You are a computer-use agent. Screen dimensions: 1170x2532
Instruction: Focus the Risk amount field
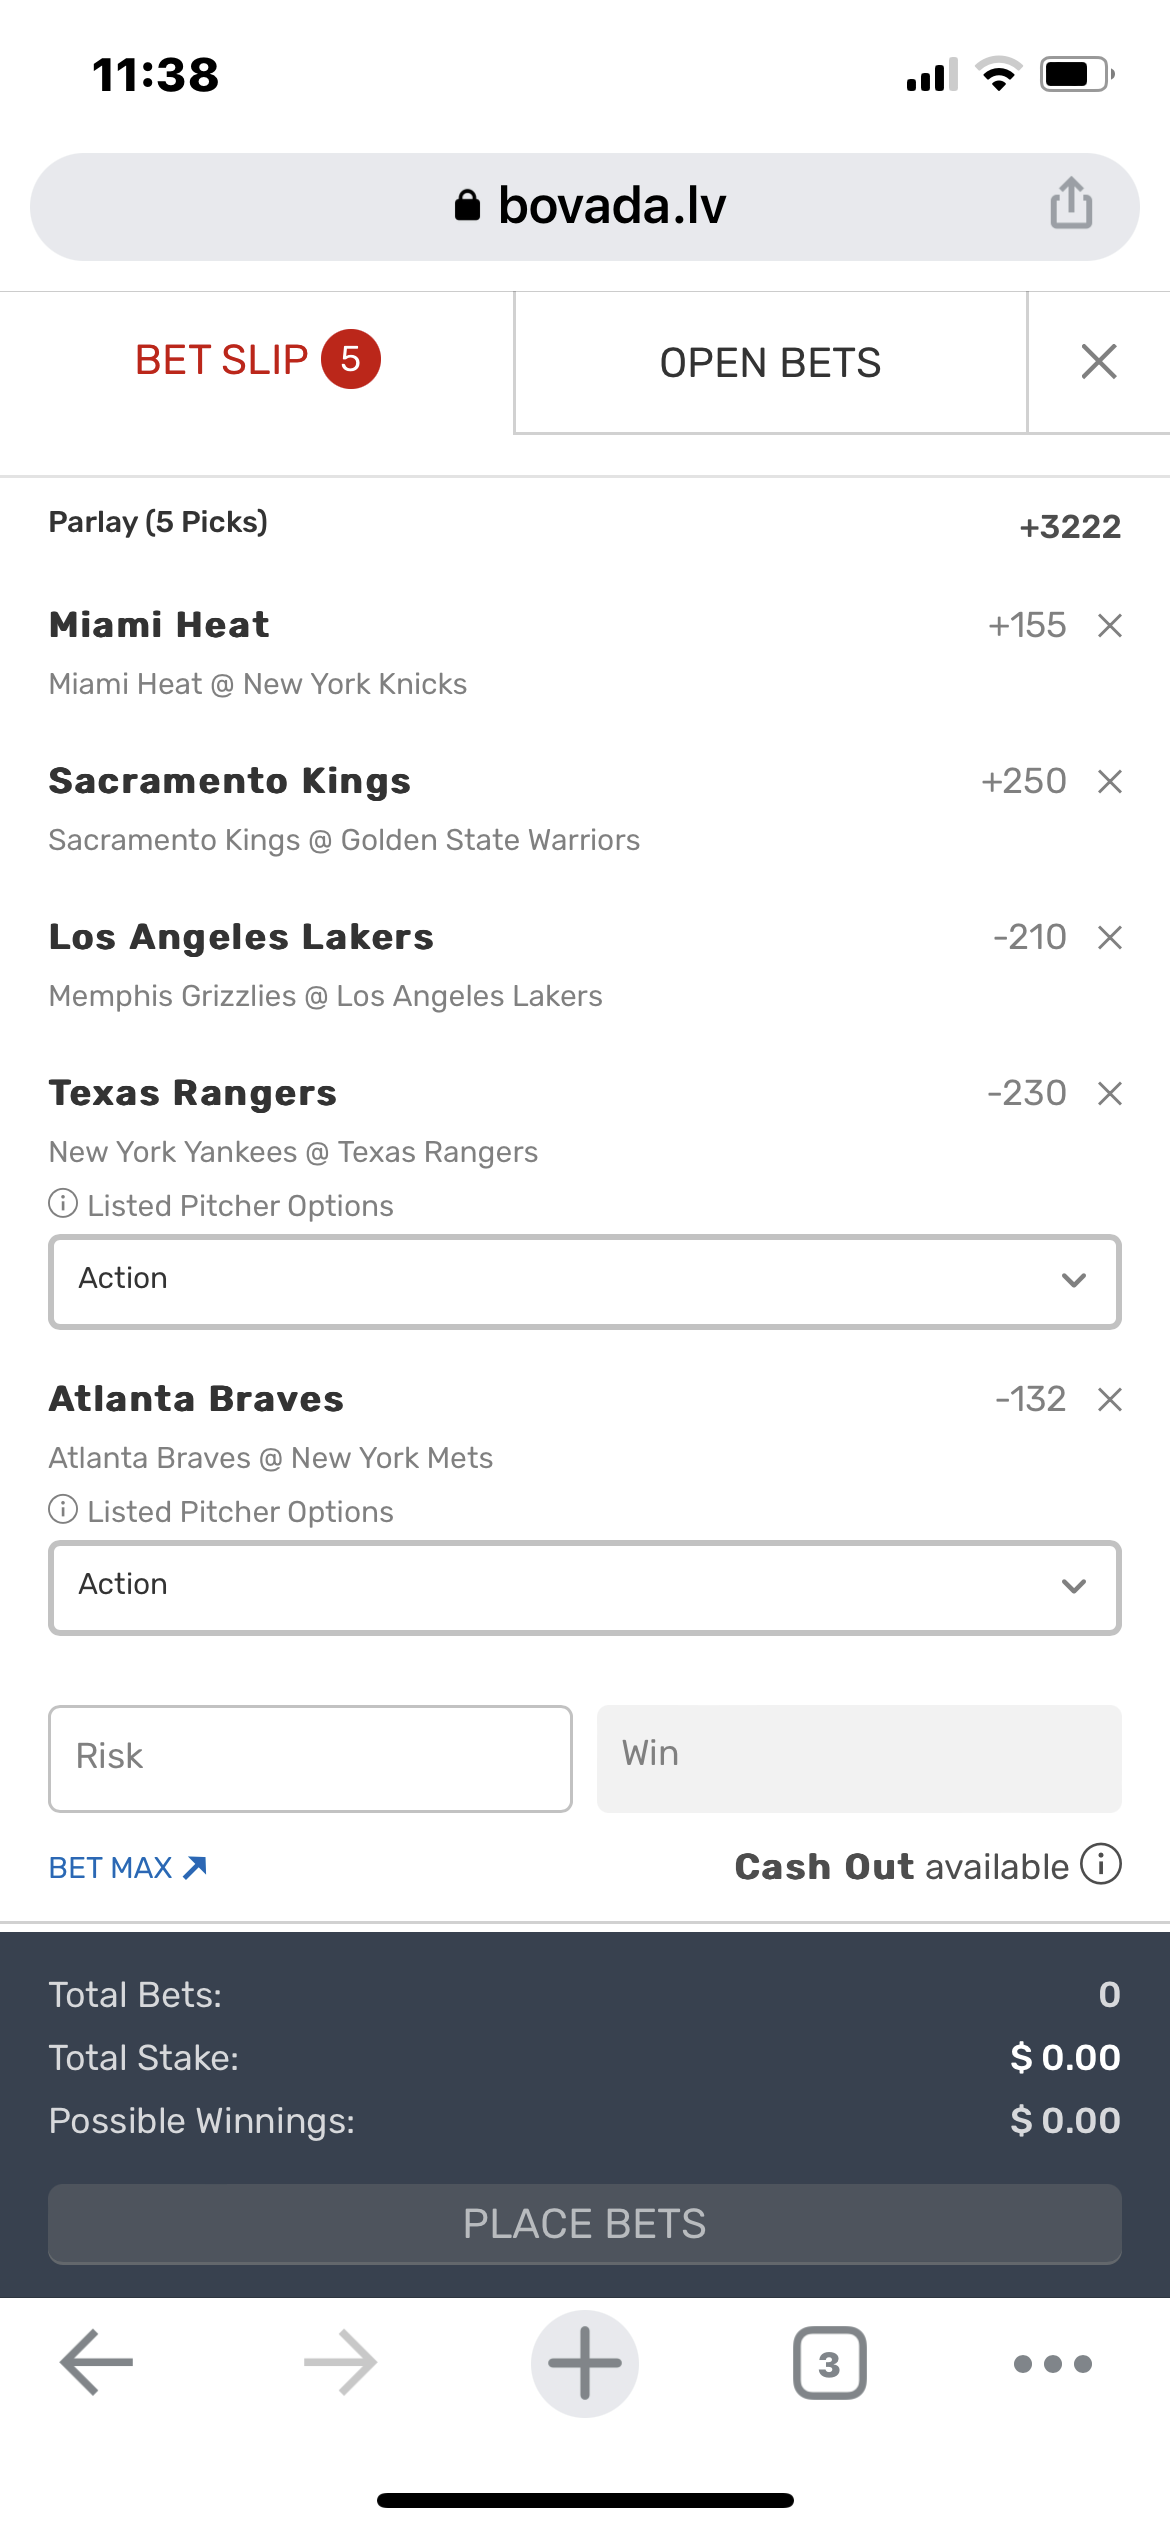310,1759
